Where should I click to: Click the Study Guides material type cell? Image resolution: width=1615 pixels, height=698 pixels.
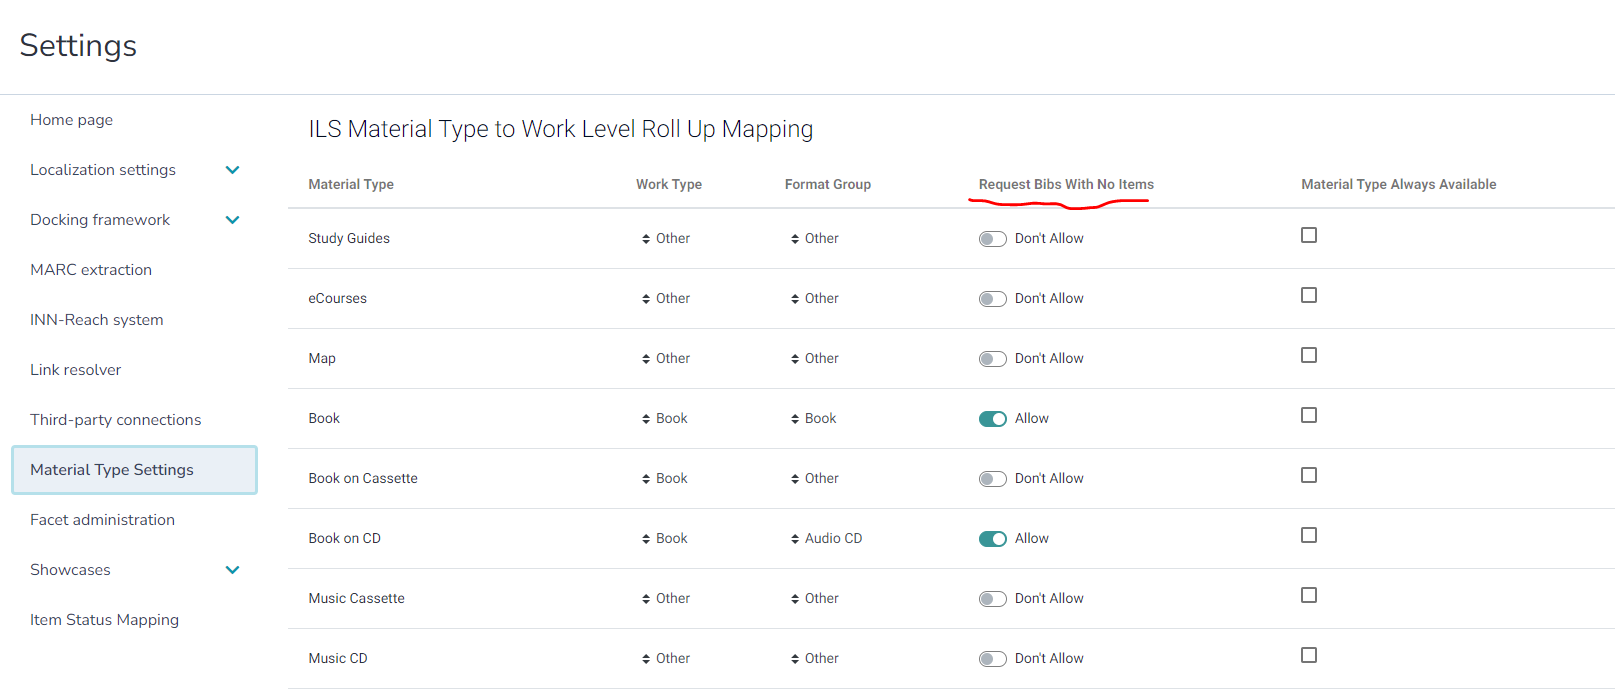349,238
